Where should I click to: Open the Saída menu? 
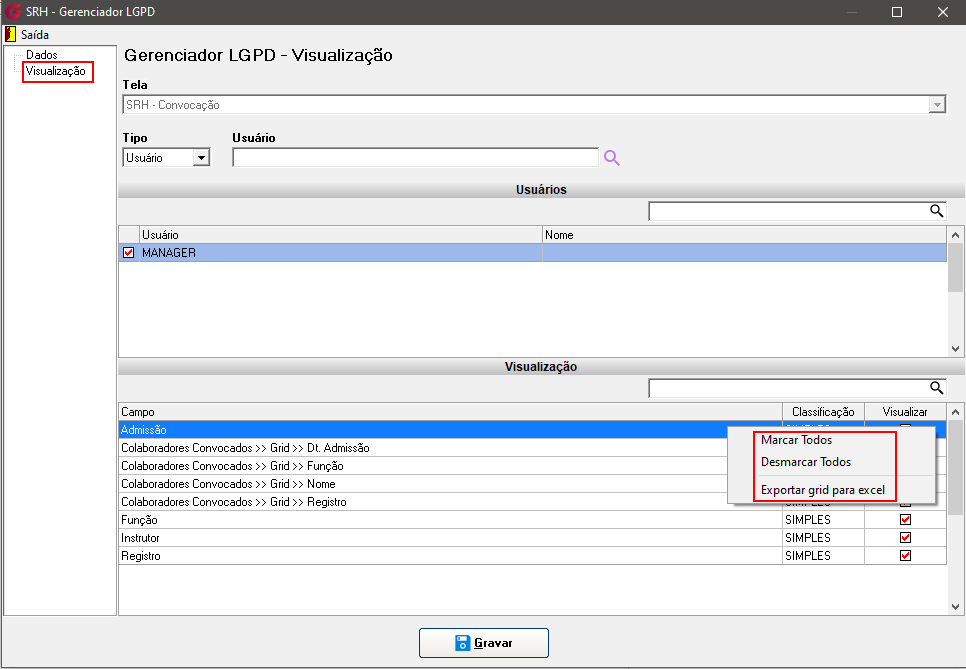click(34, 34)
